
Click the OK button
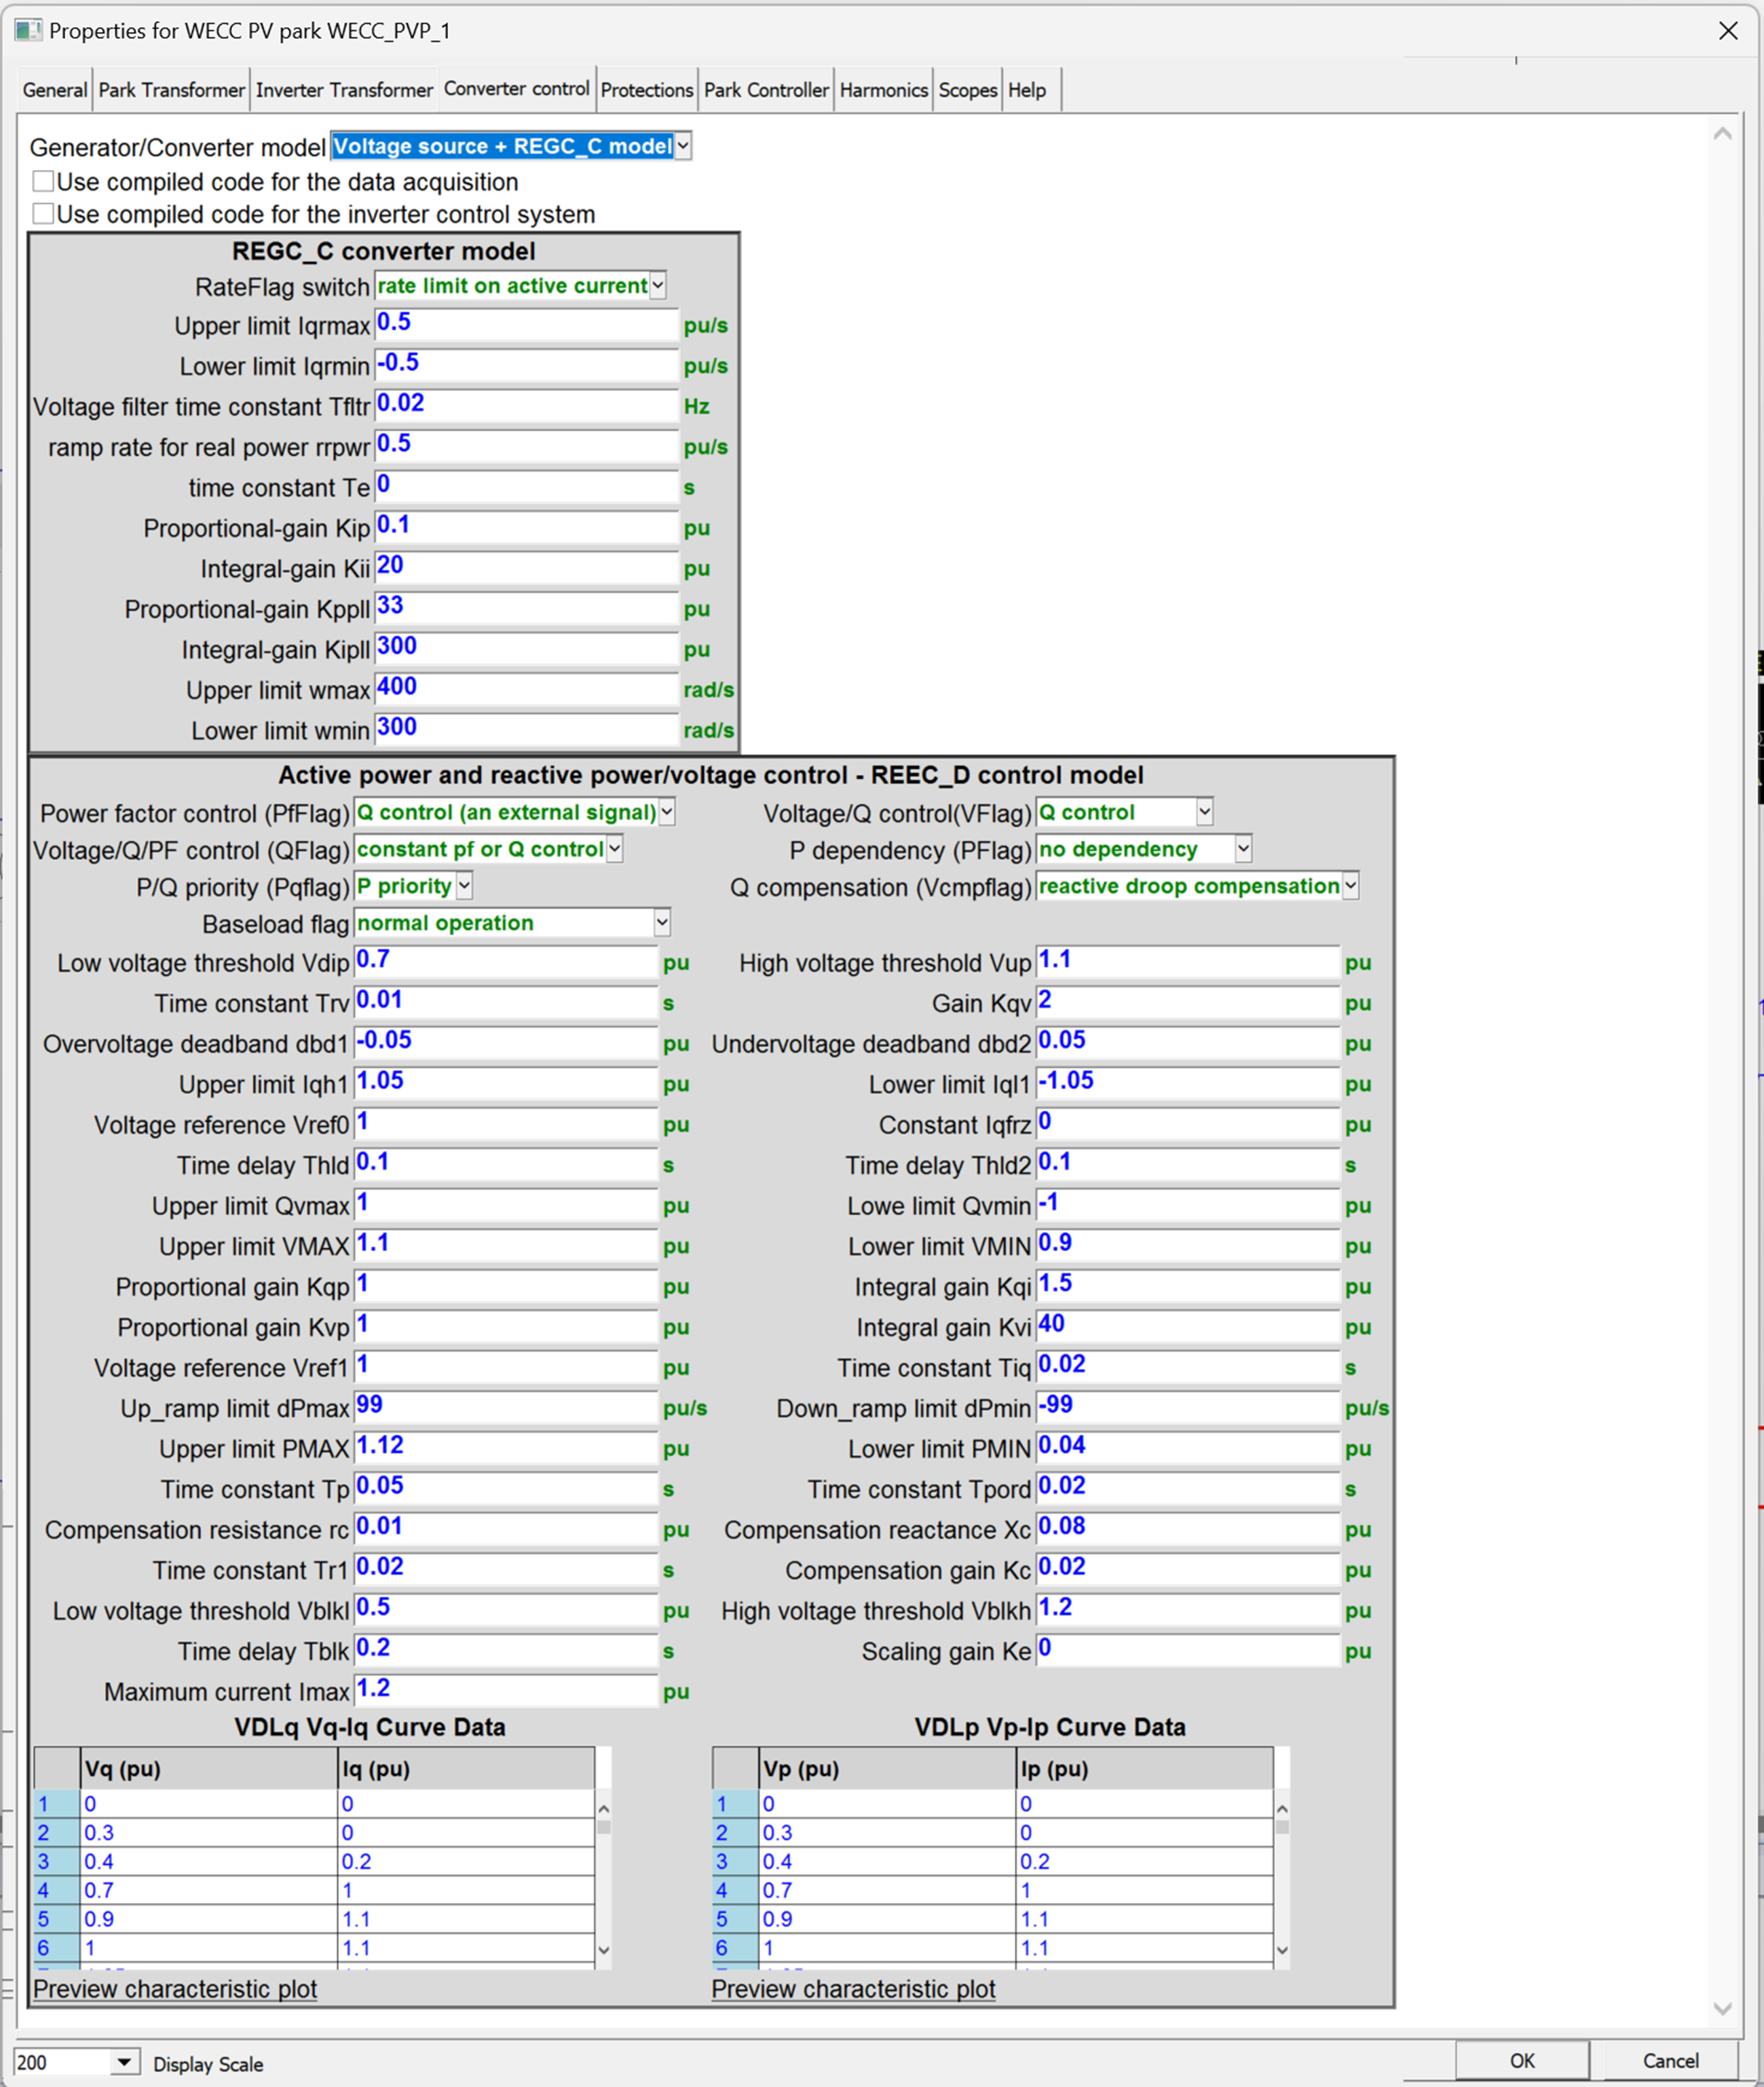(x=1520, y=2062)
